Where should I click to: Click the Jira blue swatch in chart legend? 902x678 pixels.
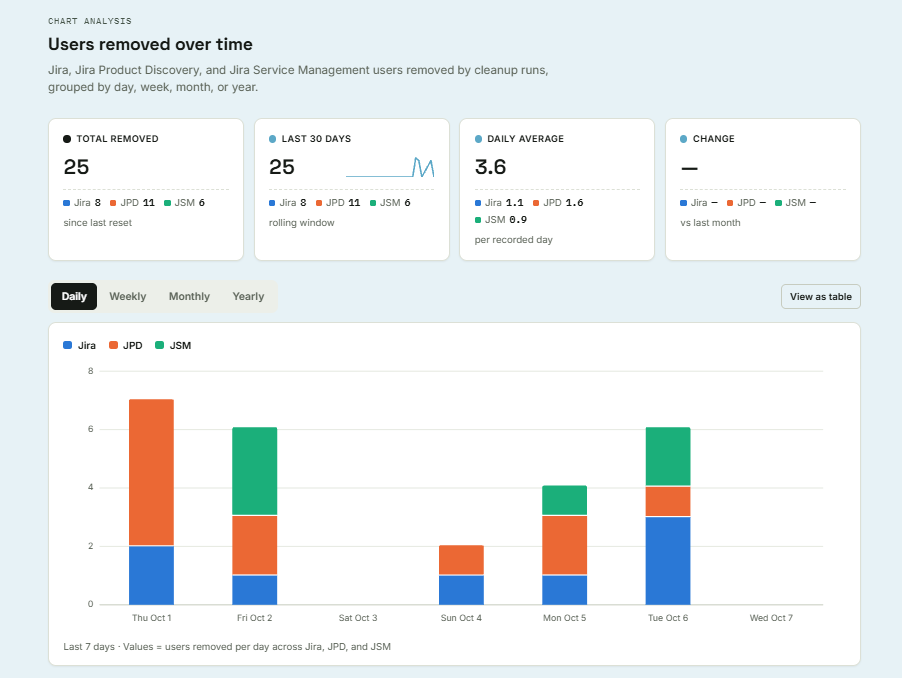click(67, 345)
